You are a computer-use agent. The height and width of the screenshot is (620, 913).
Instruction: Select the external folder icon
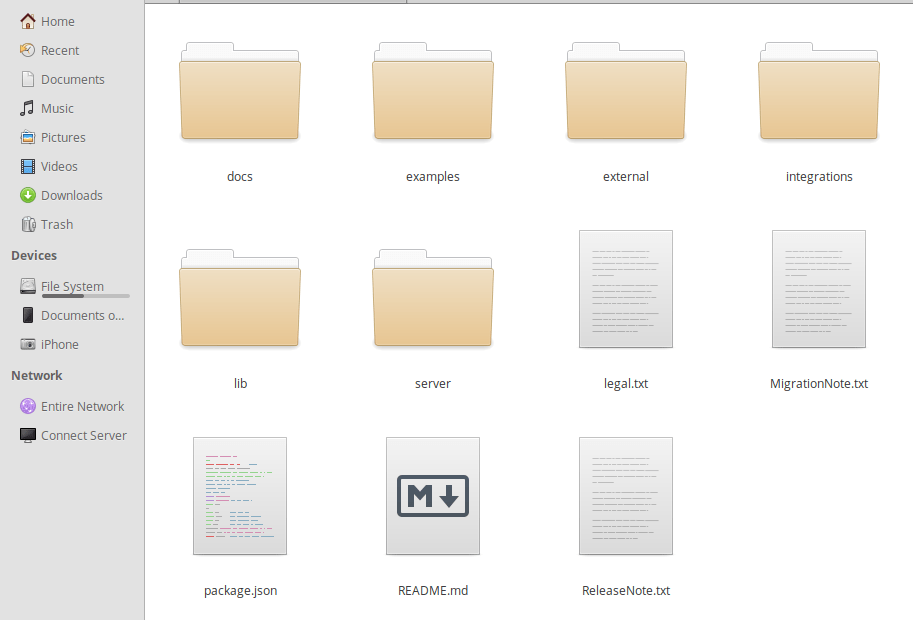click(626, 91)
